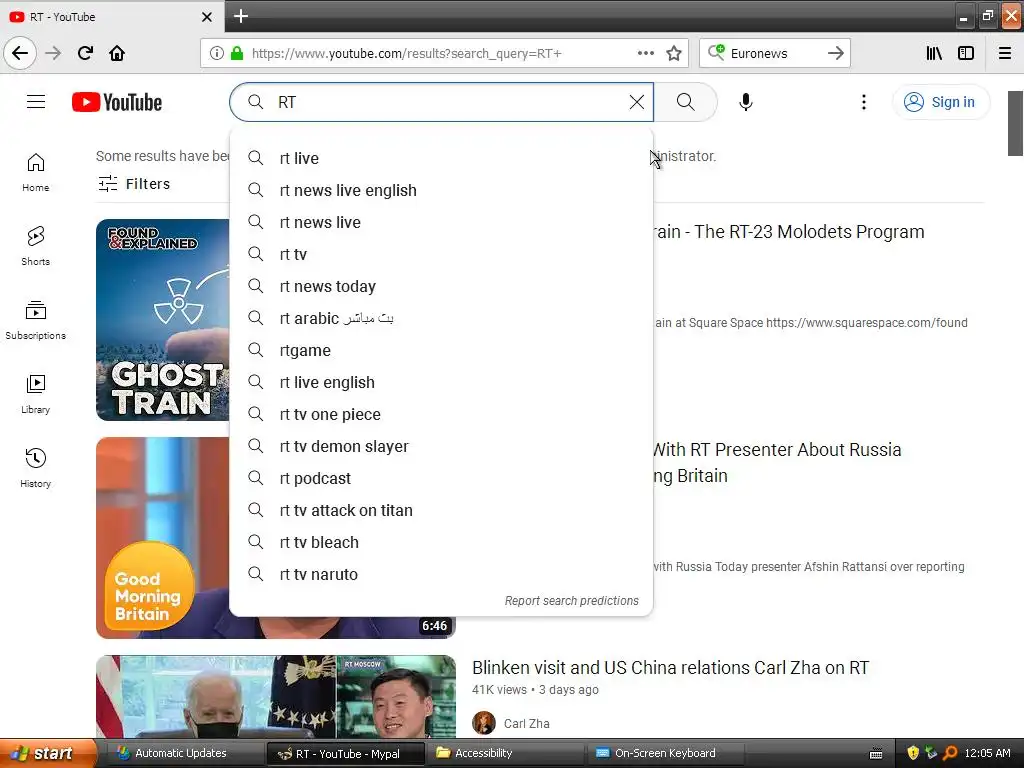Open a new tab with the plus button

[241, 16]
